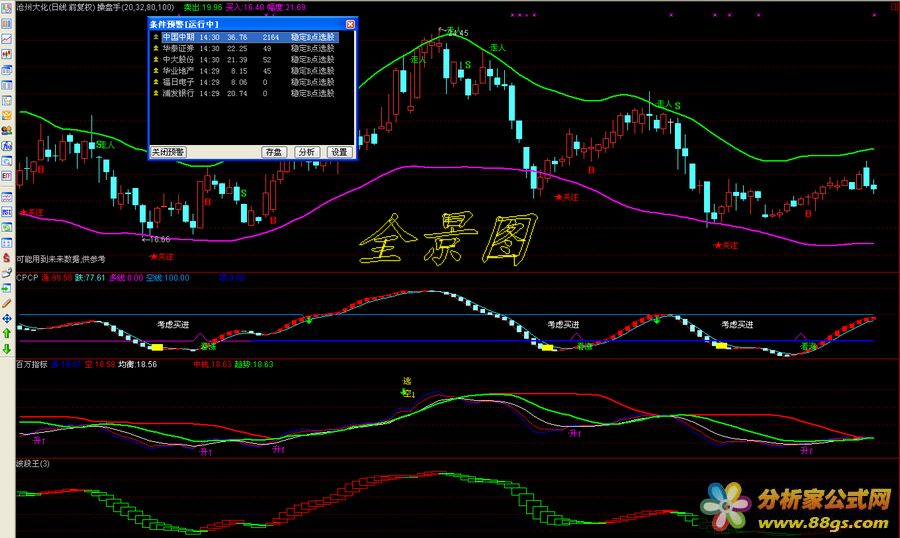Viewport: 900px width, 538px height.
Task: Click the chain link icon
Action: tap(6, 273)
